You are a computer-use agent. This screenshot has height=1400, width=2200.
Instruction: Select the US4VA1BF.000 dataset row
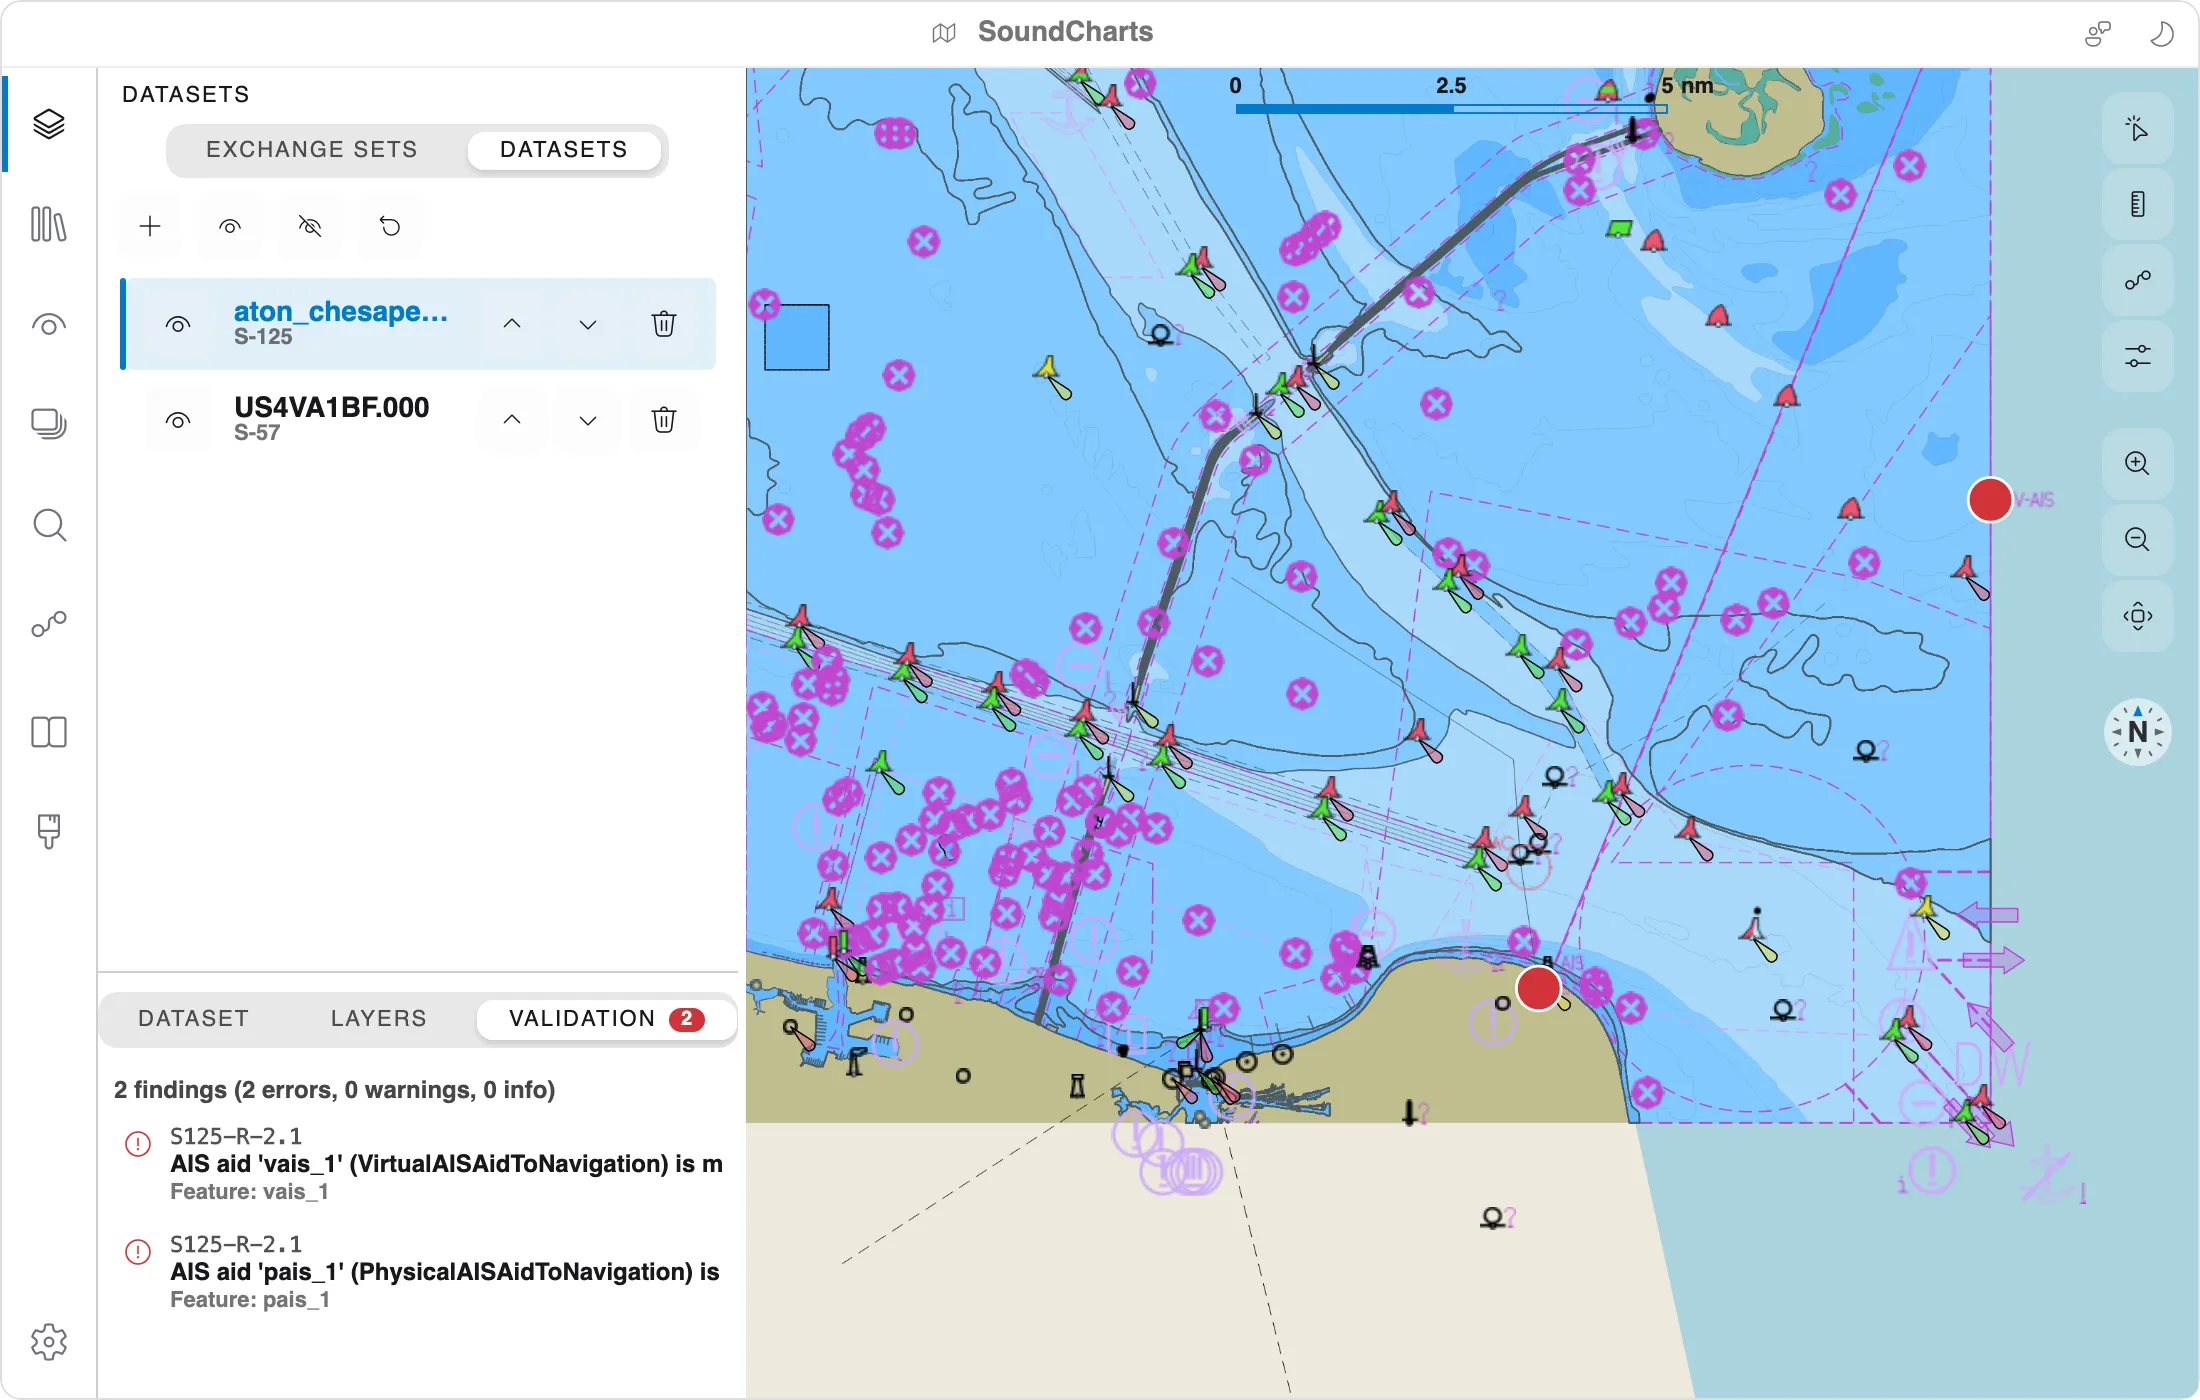point(418,420)
